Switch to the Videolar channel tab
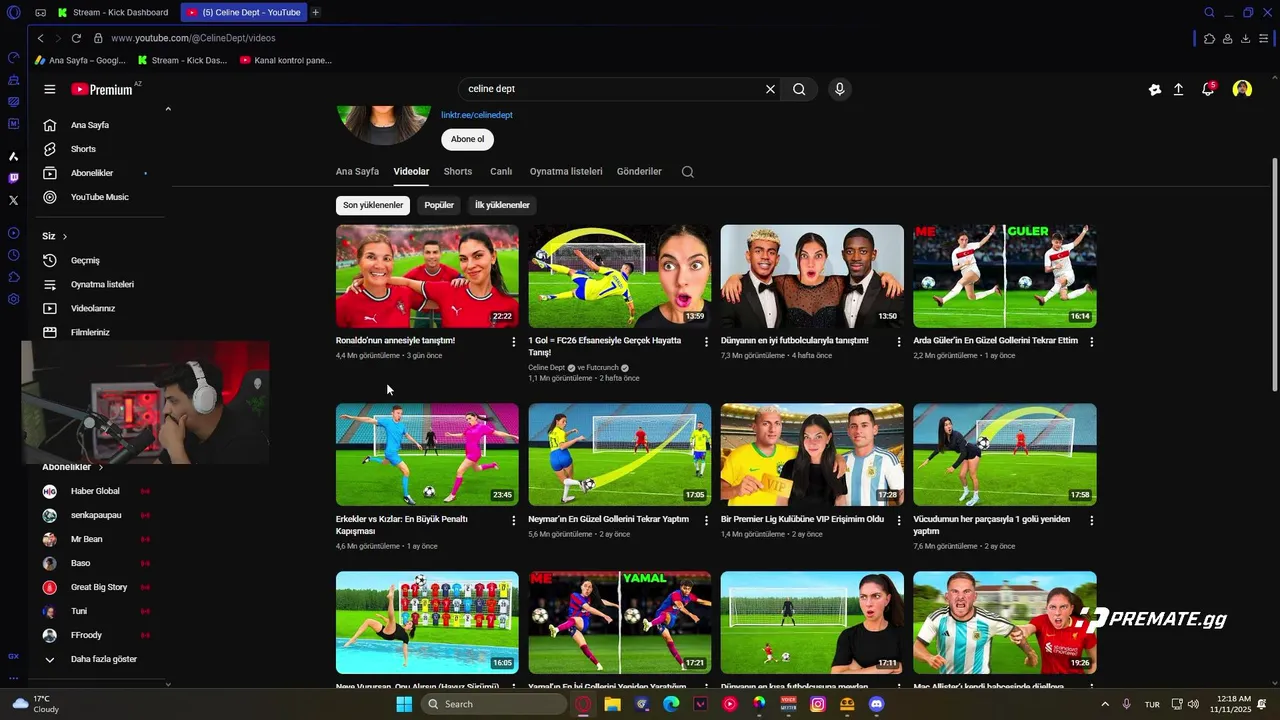 [x=411, y=172]
